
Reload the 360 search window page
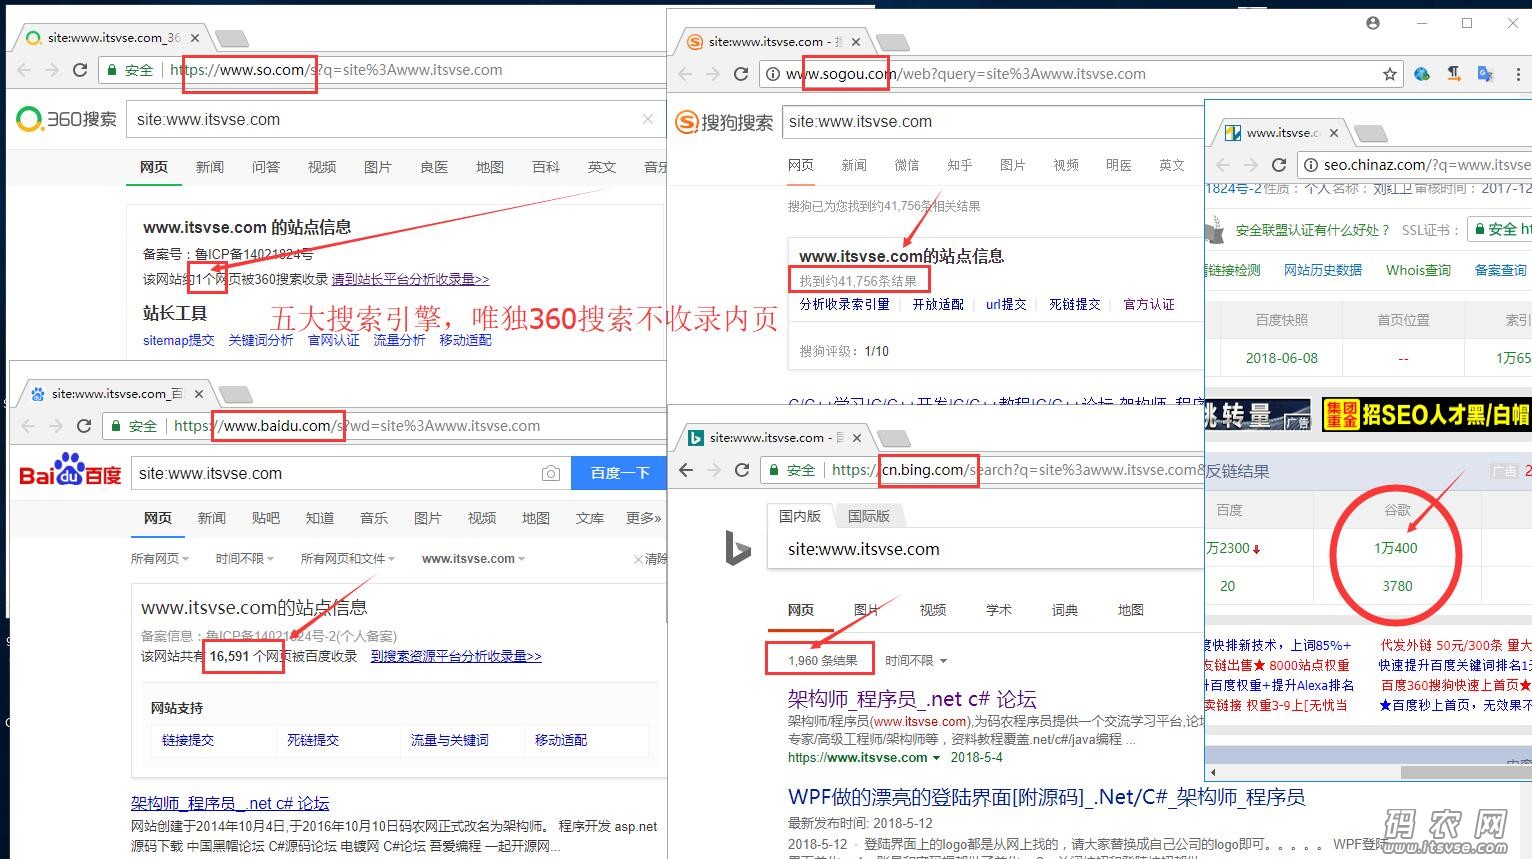point(80,70)
